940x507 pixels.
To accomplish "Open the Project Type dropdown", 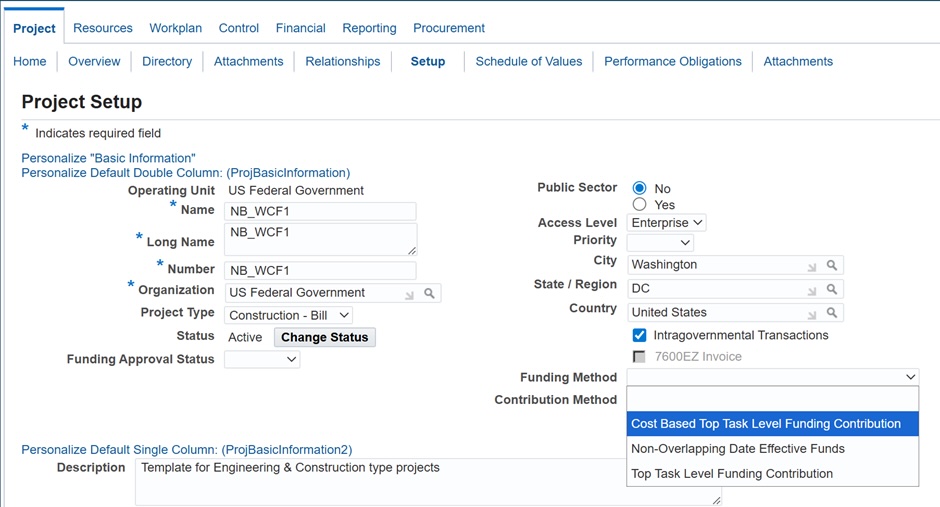I will (x=289, y=315).
